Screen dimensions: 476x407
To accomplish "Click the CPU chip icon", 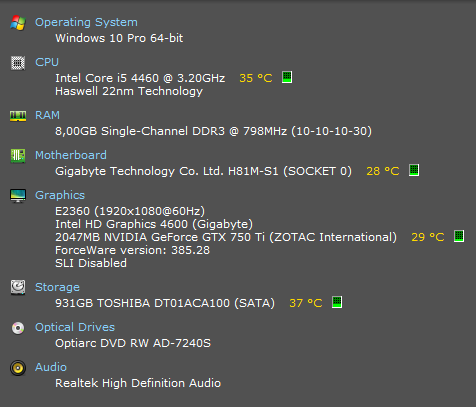I will (18, 63).
